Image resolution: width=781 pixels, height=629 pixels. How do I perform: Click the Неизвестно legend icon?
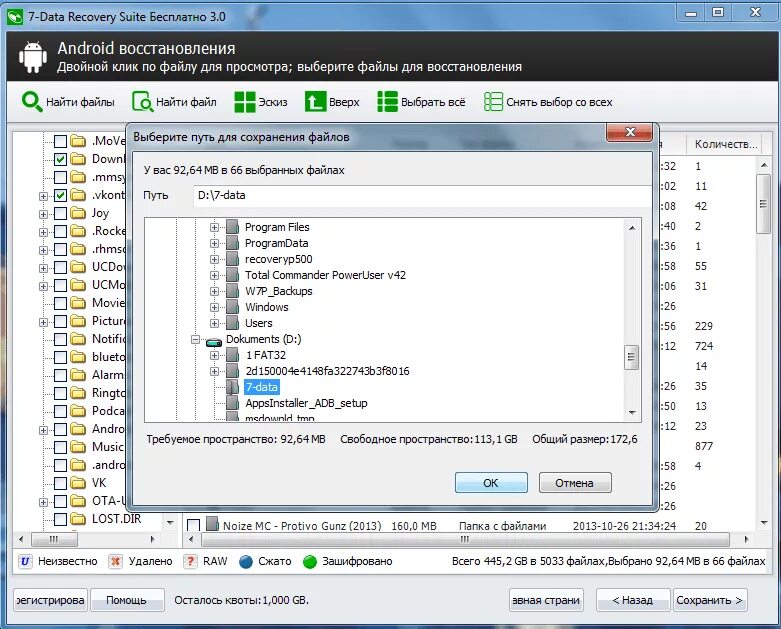coord(25,561)
